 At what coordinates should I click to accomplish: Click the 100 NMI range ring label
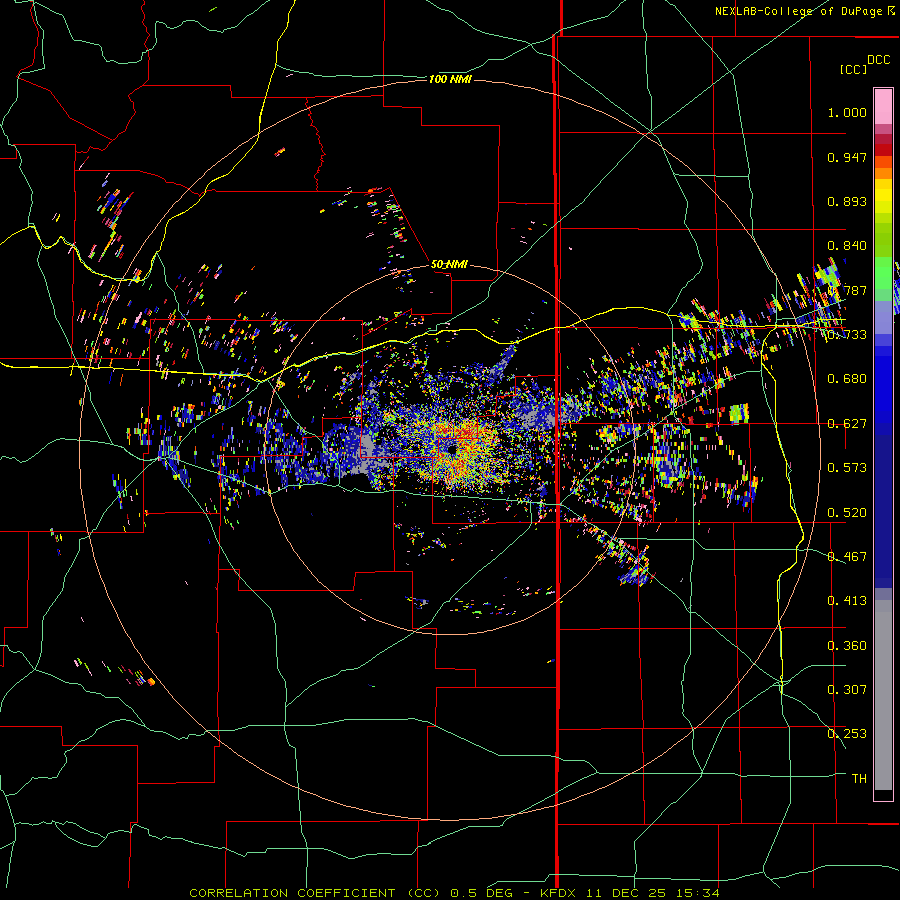click(x=450, y=79)
